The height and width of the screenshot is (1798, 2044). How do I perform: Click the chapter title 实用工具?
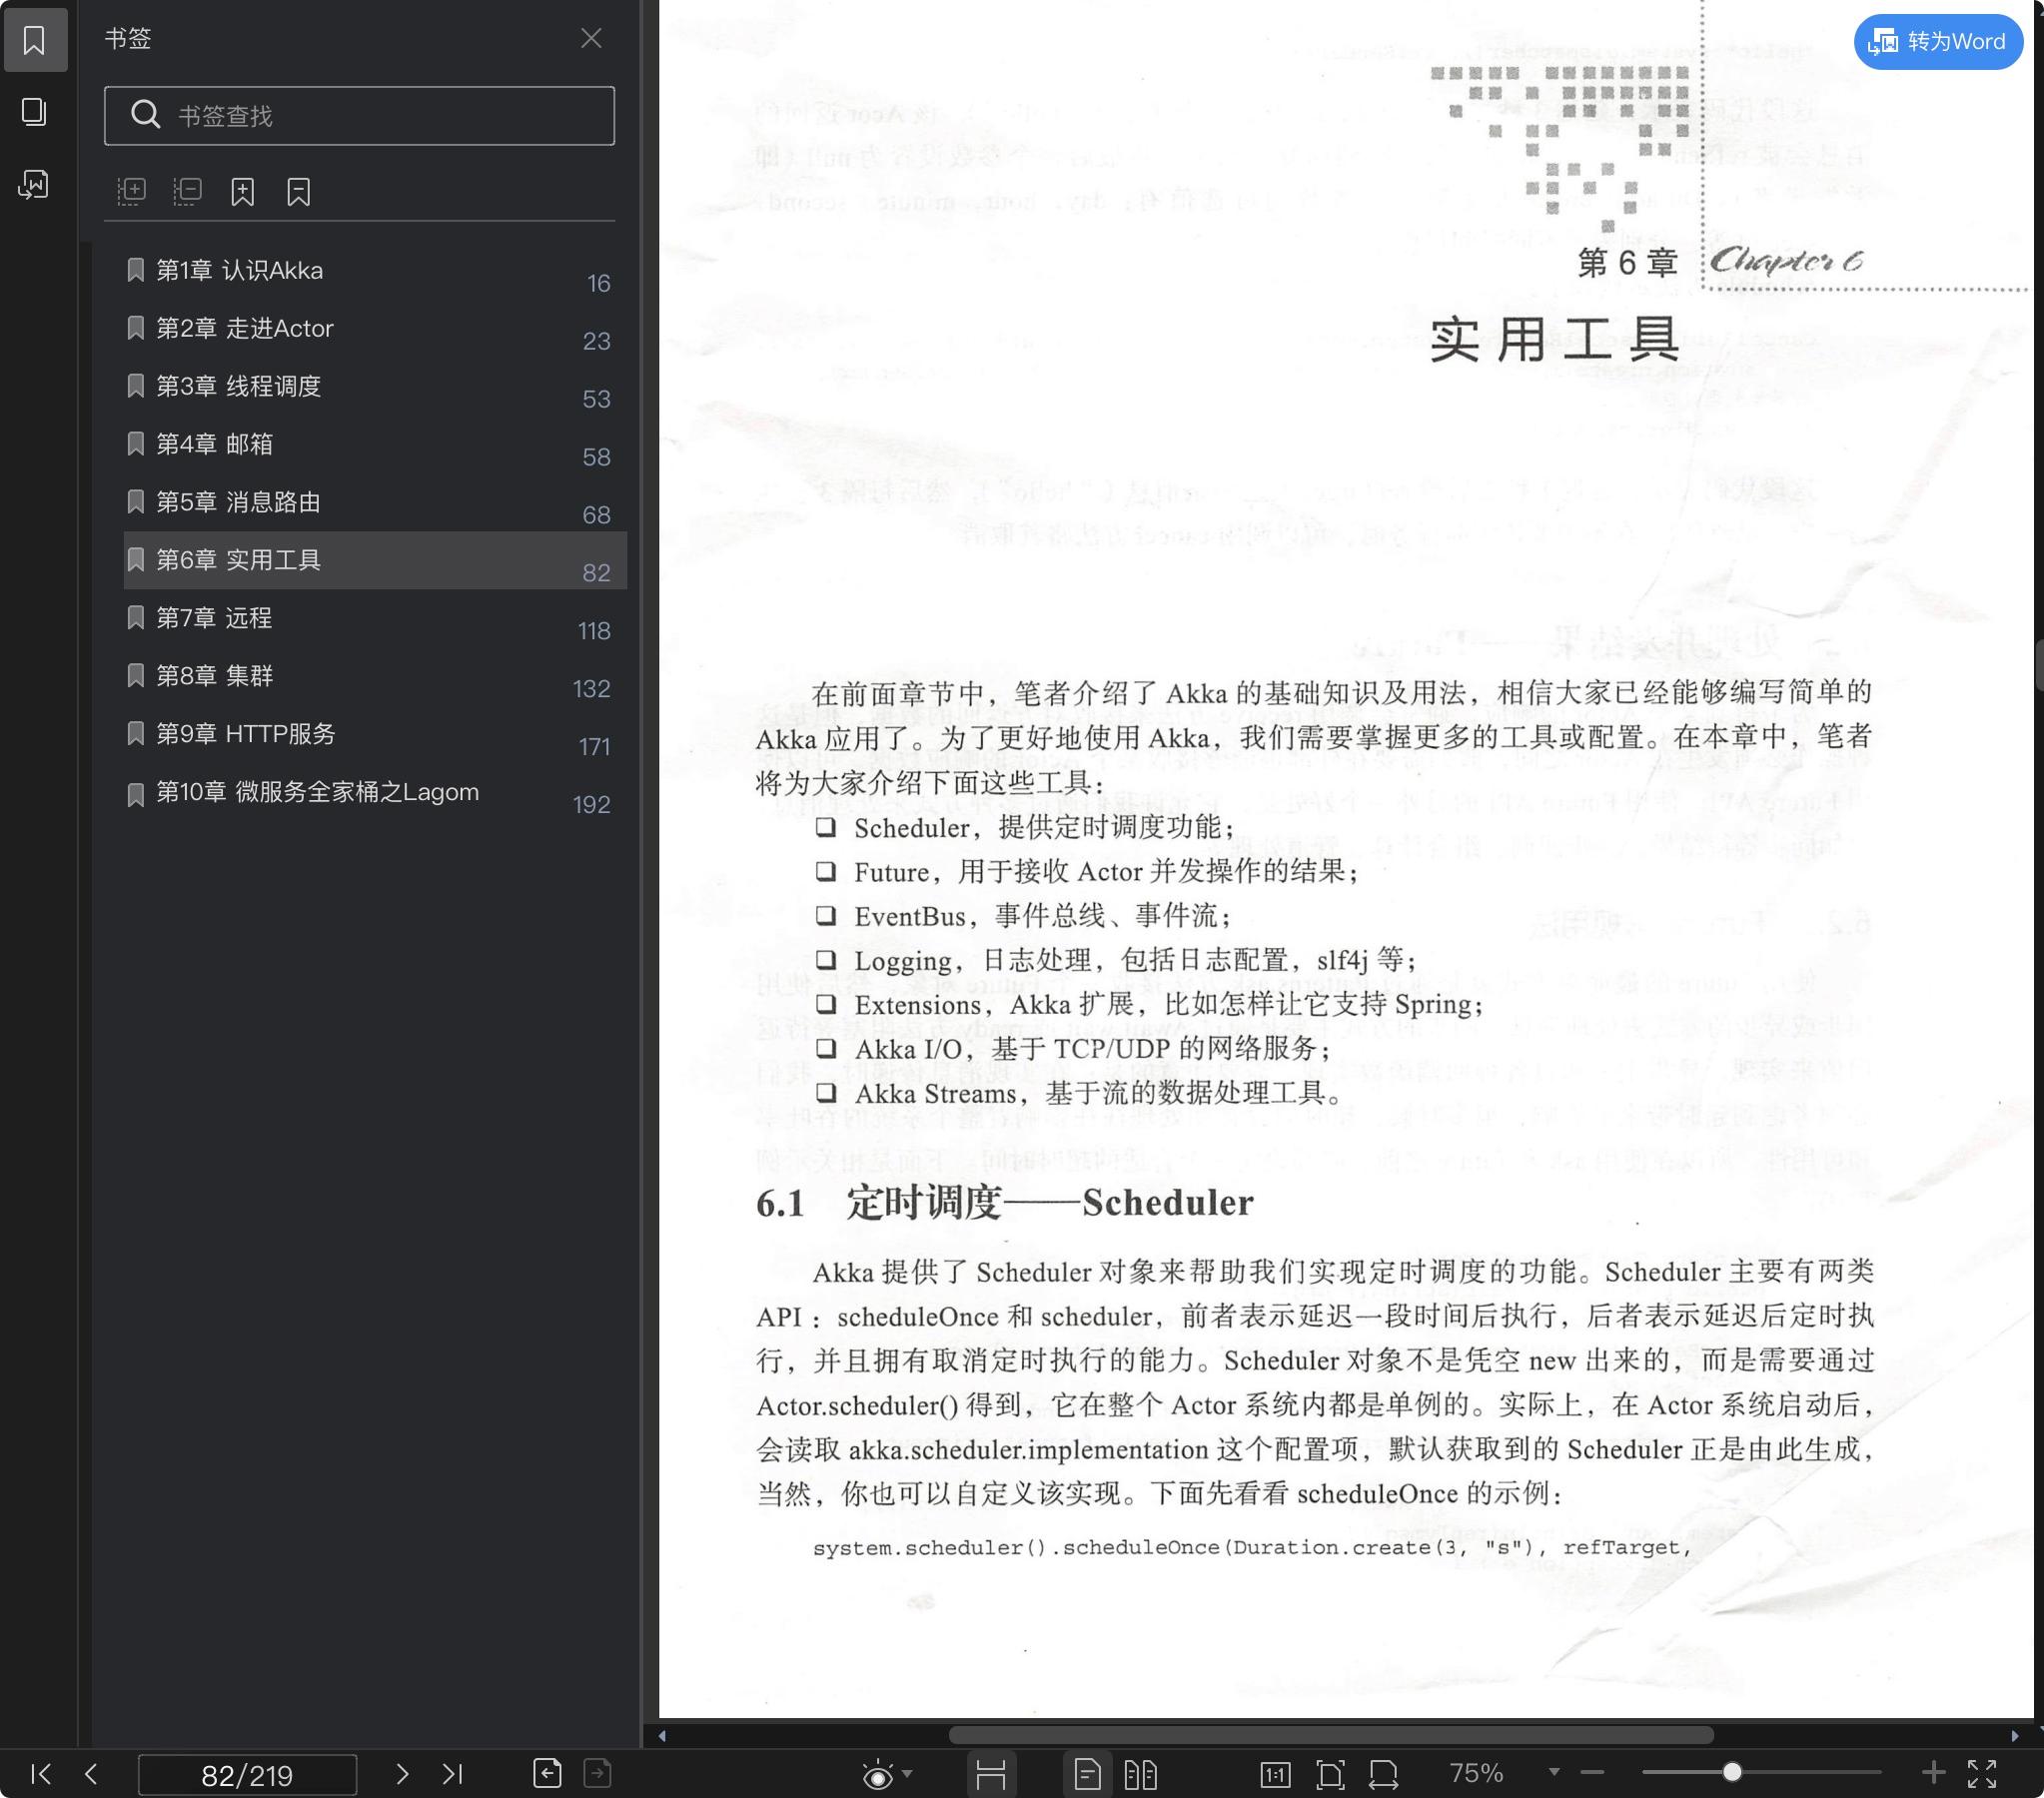[x=1554, y=340]
